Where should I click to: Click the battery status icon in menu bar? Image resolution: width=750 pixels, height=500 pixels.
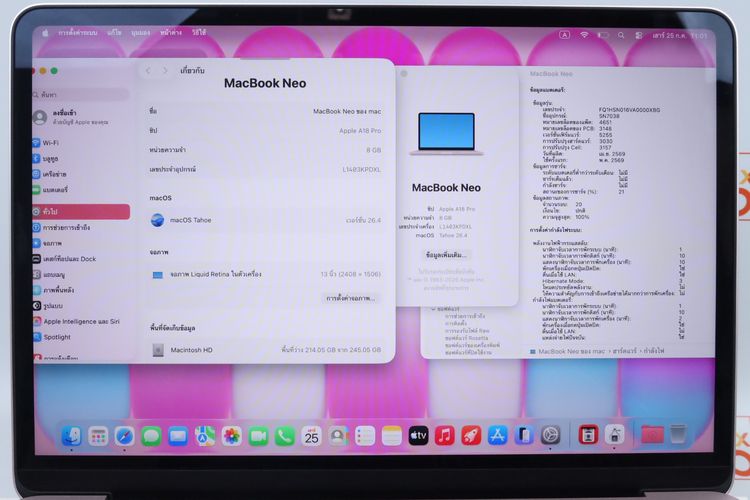click(x=603, y=35)
